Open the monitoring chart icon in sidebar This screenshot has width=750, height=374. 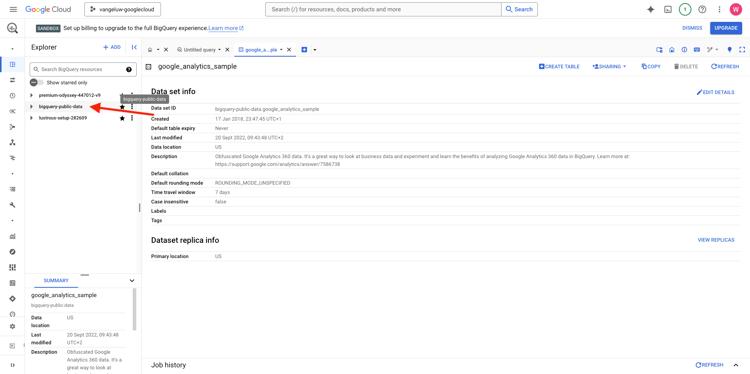click(x=12, y=236)
